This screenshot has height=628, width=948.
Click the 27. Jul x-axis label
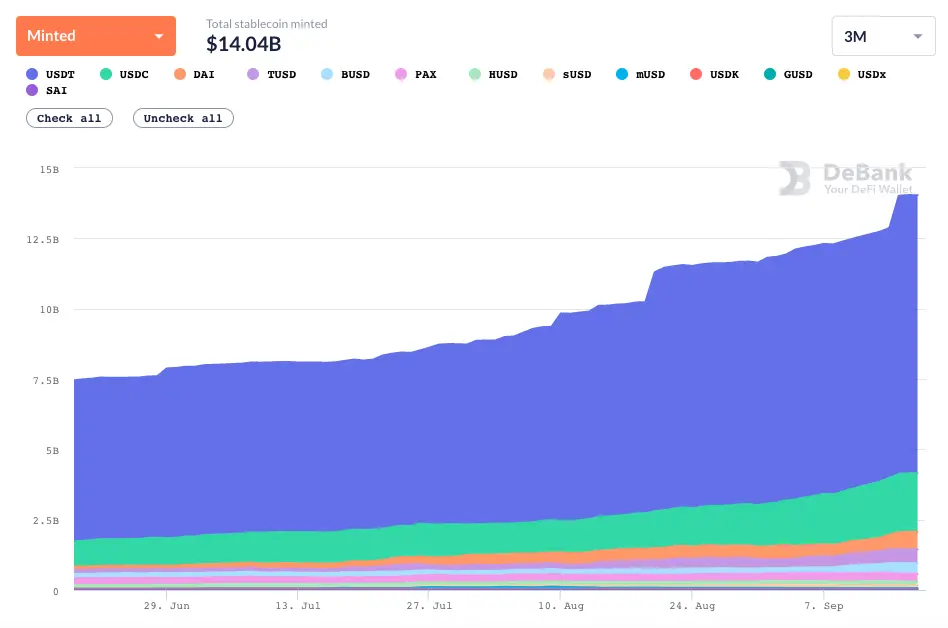[429, 606]
